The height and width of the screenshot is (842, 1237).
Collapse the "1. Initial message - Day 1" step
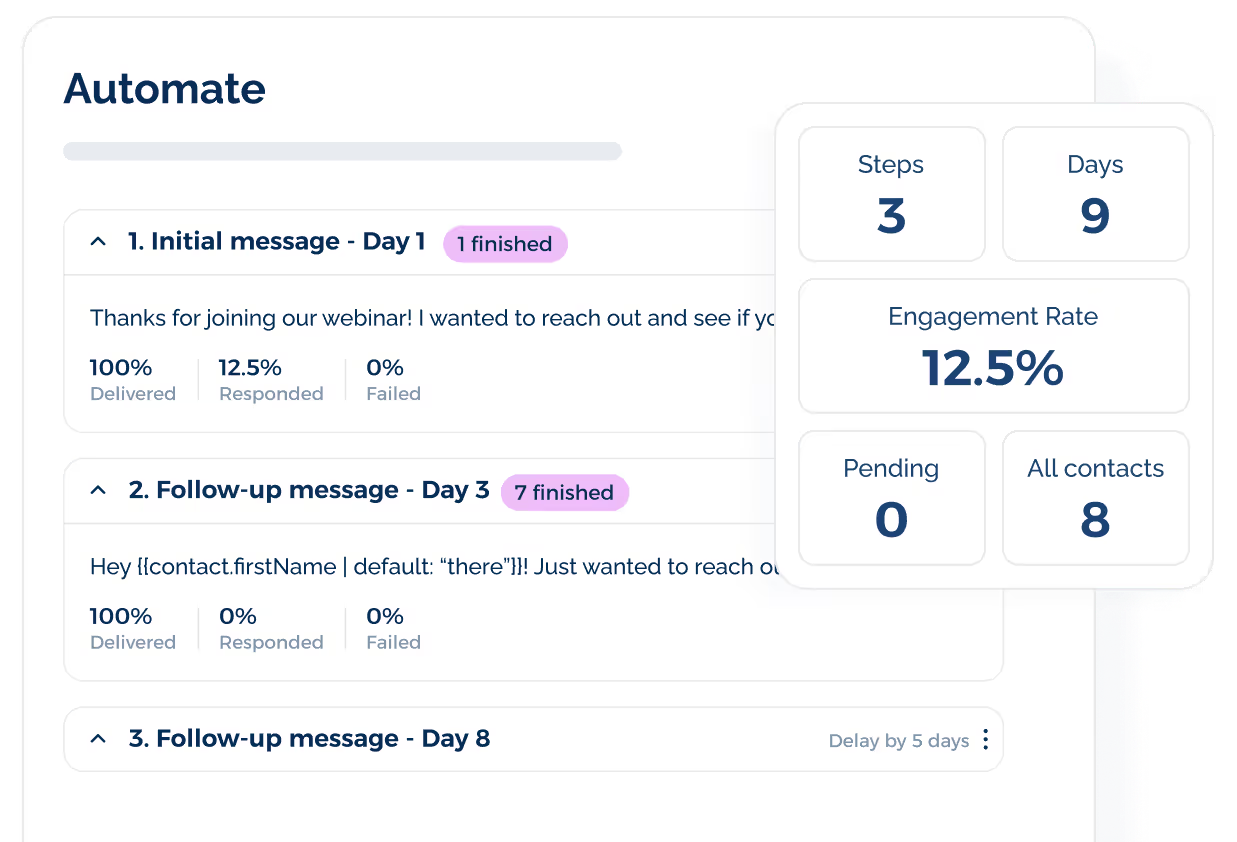pos(98,240)
